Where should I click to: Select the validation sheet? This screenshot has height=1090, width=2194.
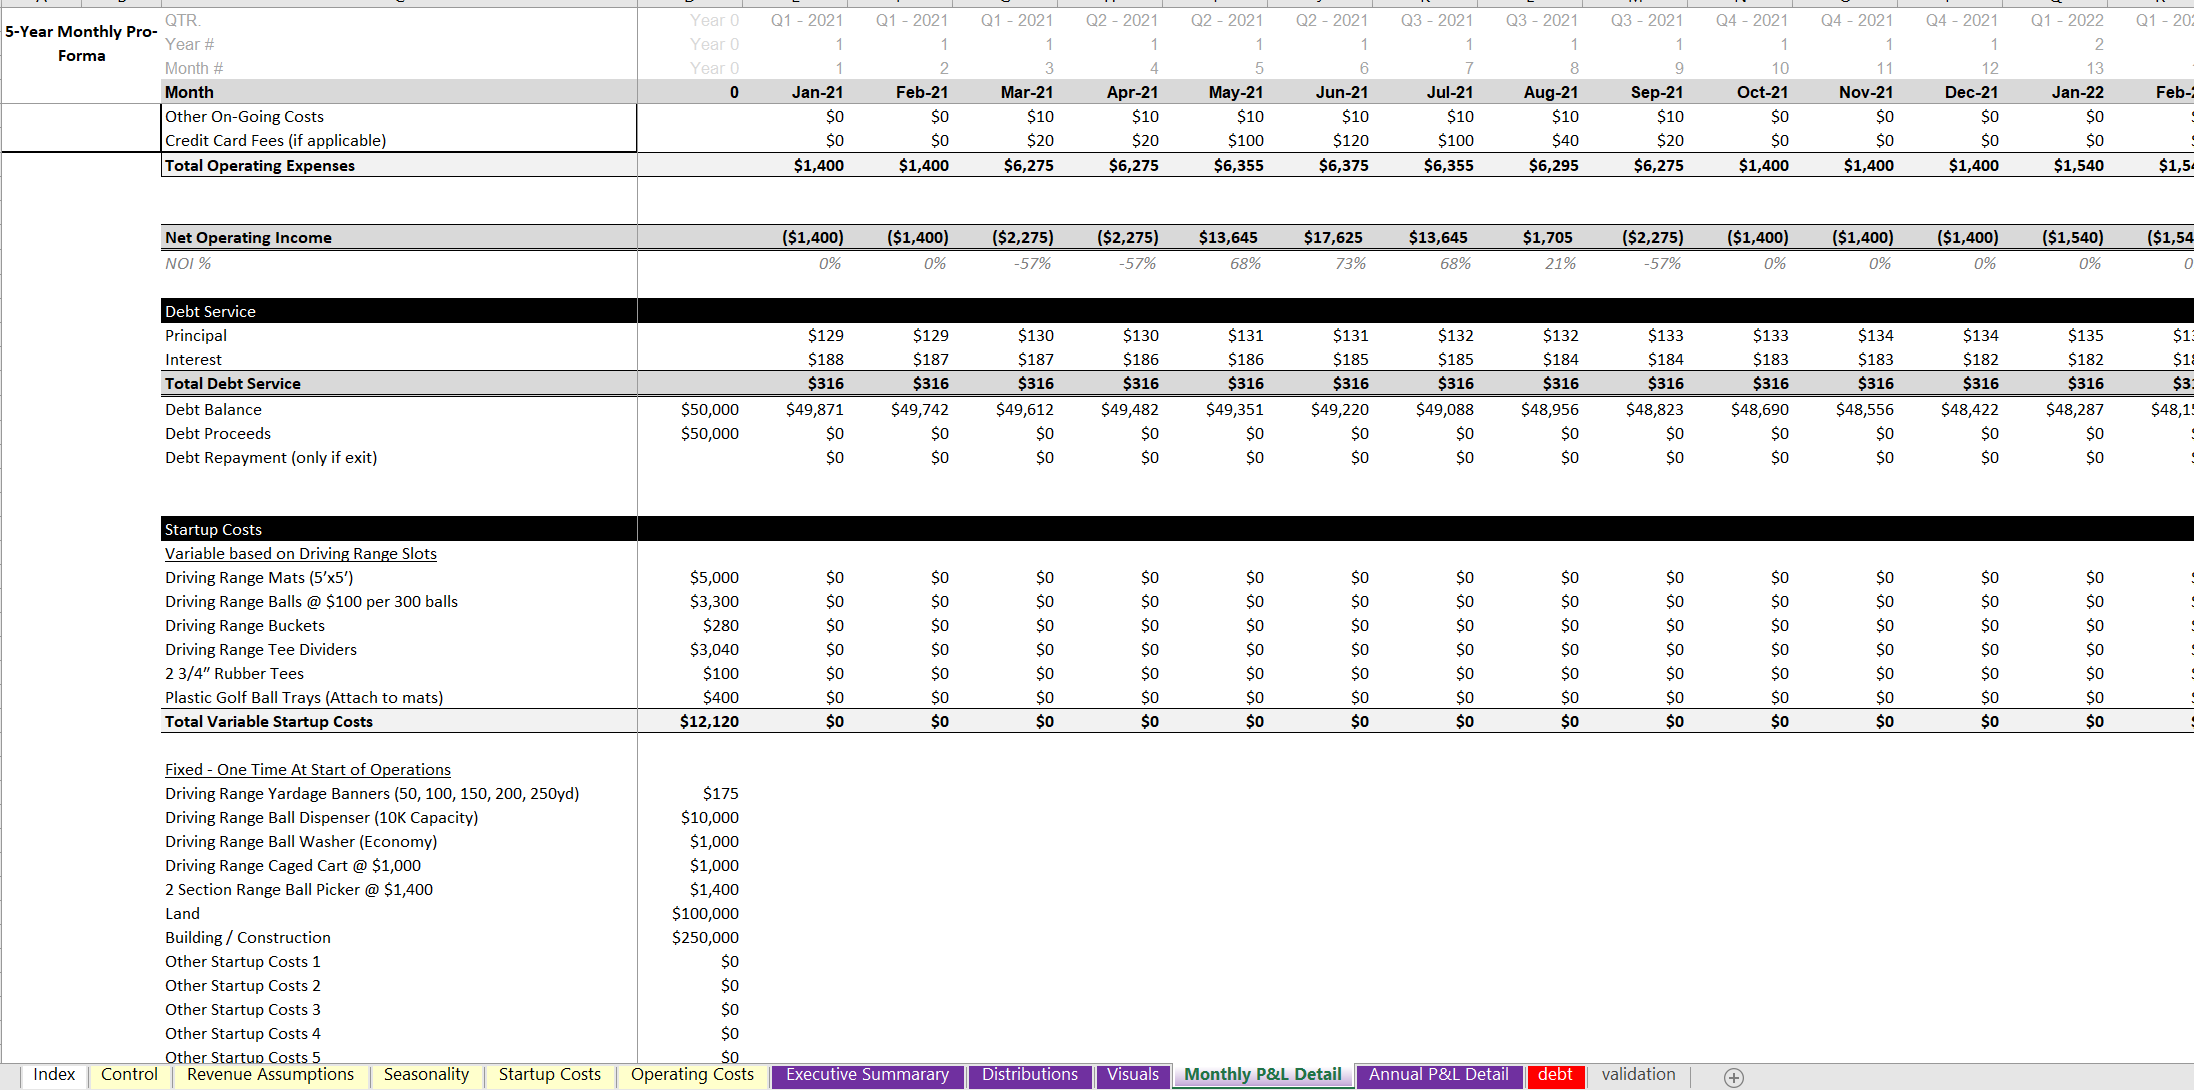point(1638,1074)
